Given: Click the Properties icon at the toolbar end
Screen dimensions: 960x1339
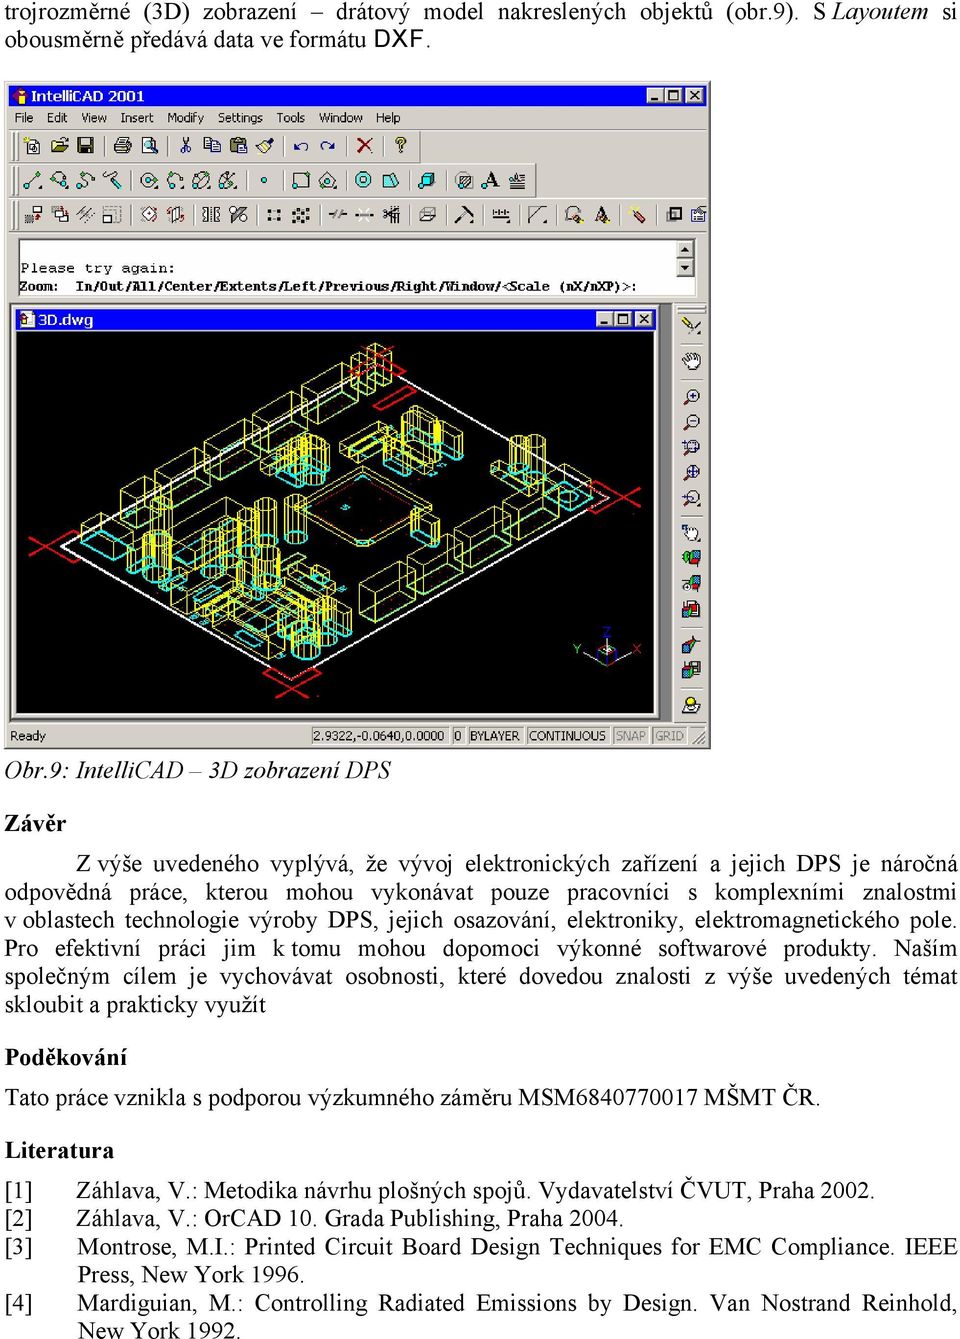Looking at the screenshot, I should [x=699, y=214].
